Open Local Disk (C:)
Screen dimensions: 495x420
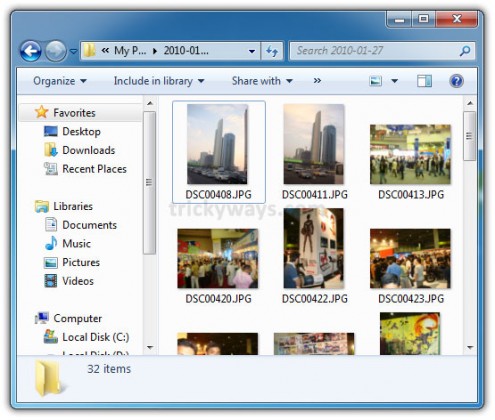click(96, 337)
